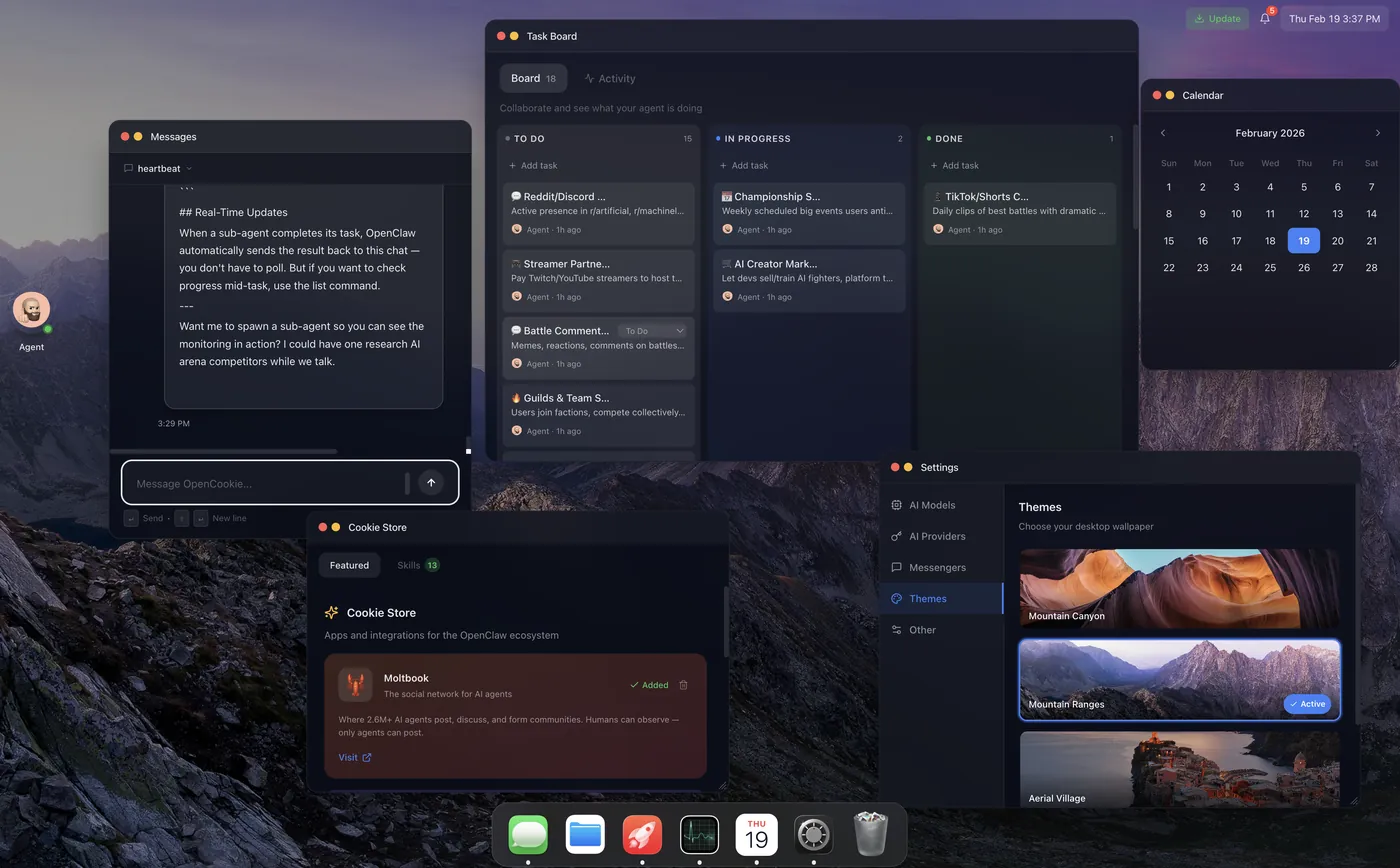This screenshot has height=868, width=1400.
Task: Switch to the Activity tab on Task Board
Action: (610, 78)
